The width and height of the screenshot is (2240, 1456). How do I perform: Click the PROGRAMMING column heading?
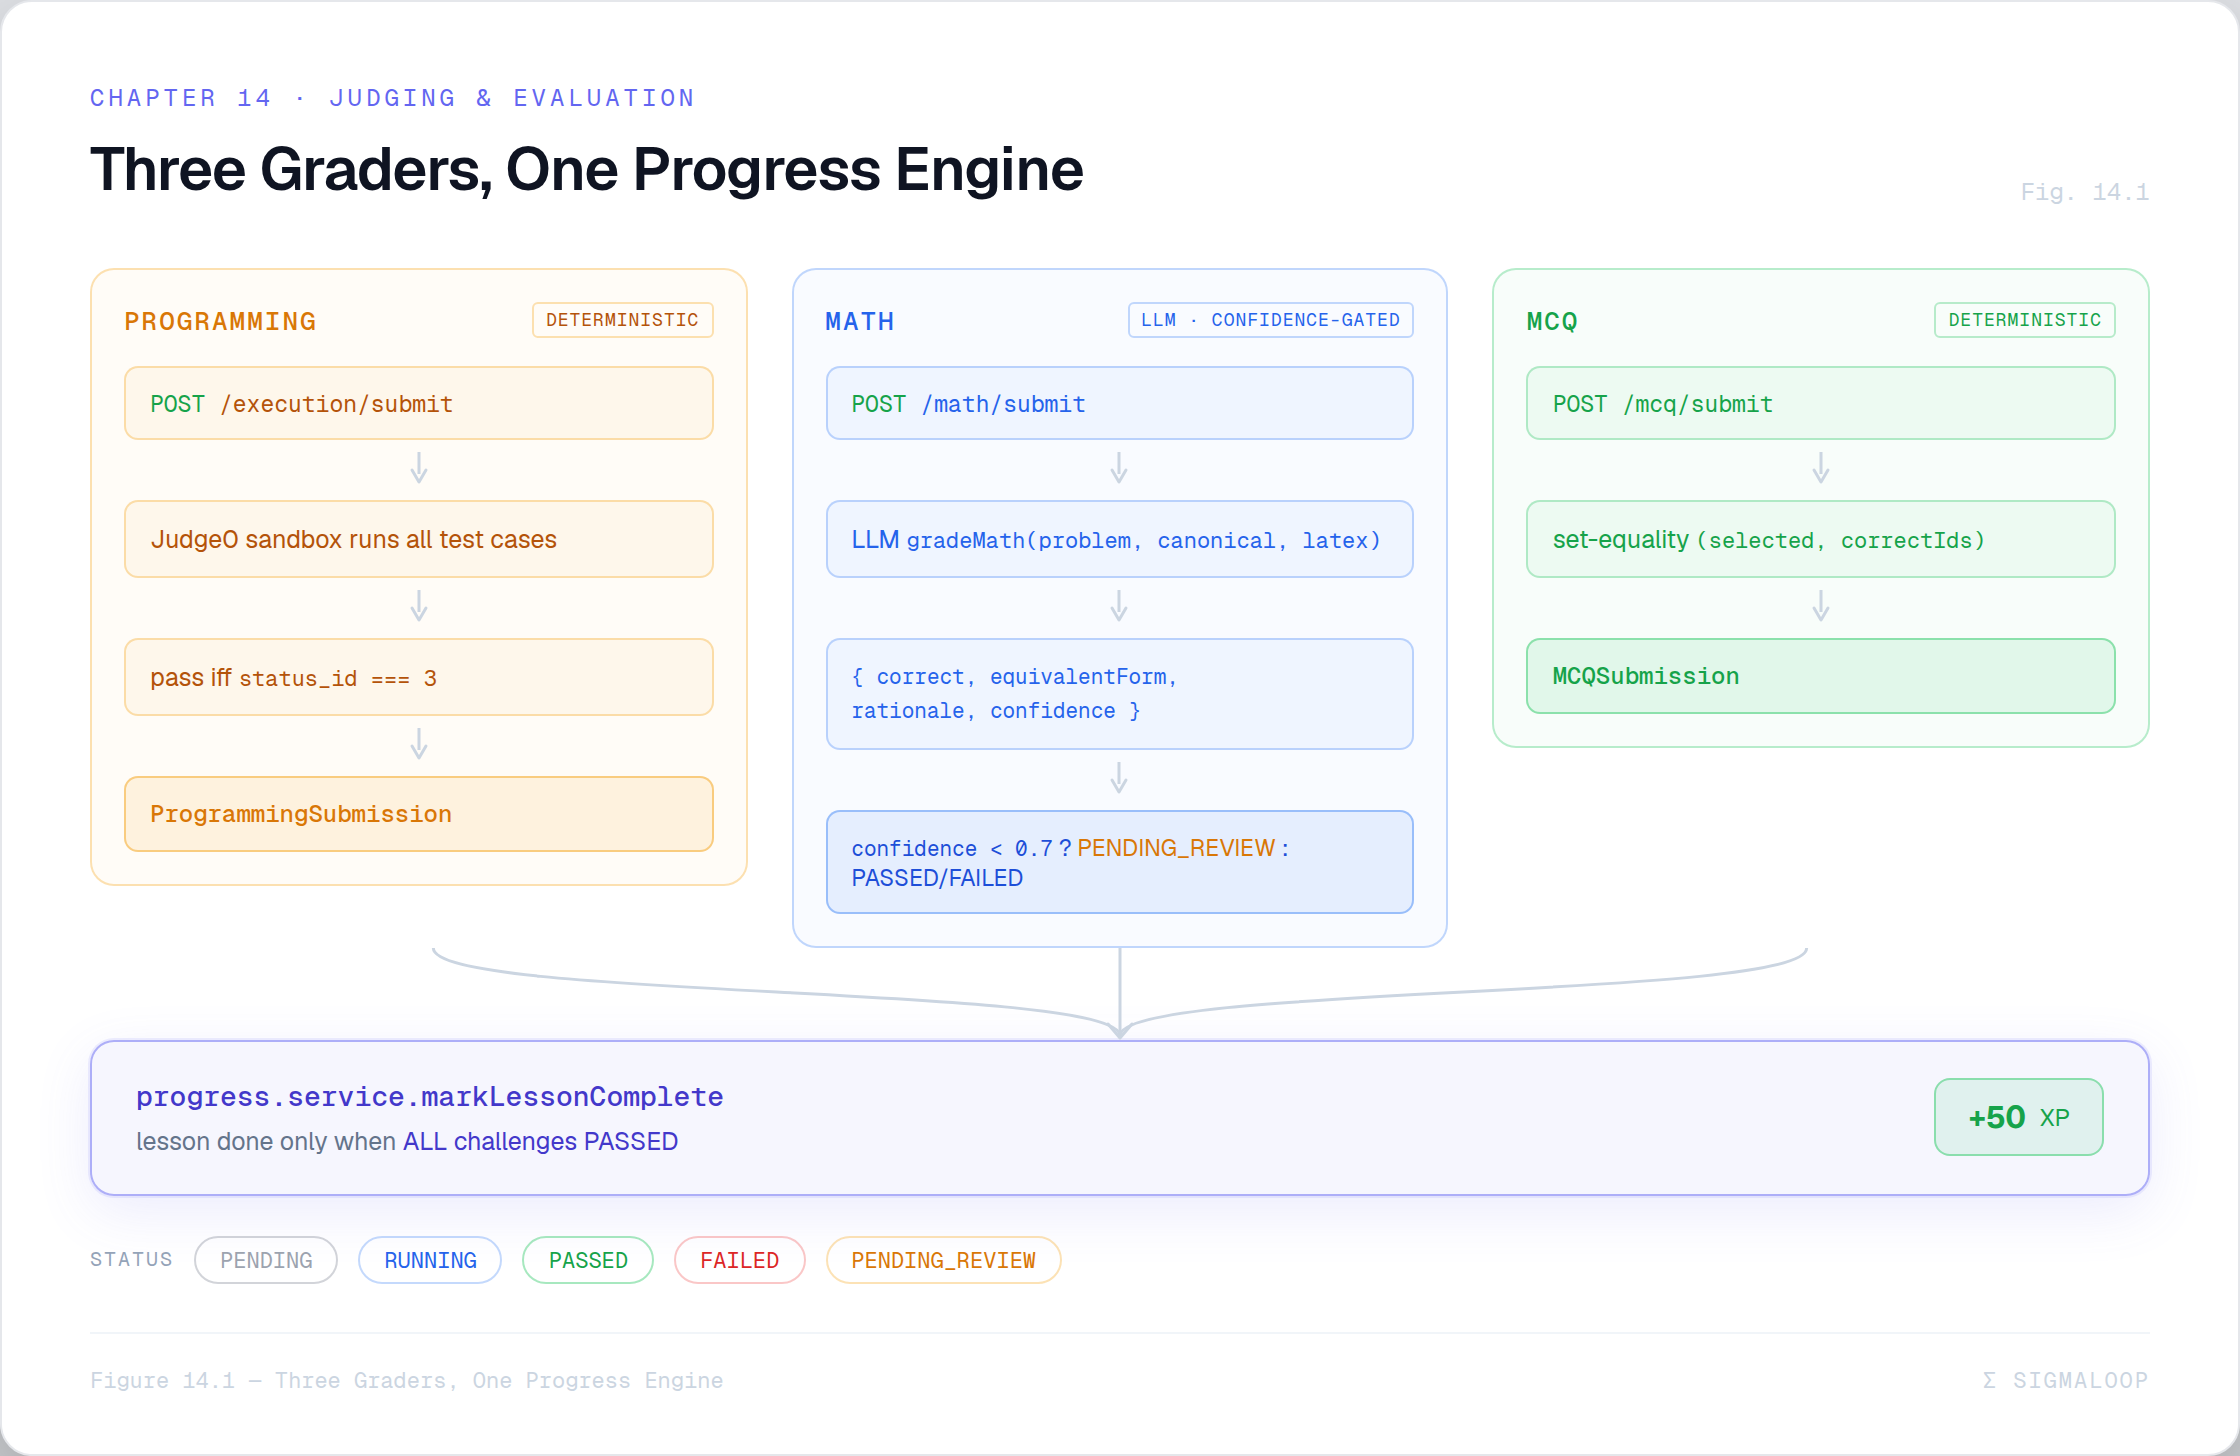point(220,321)
